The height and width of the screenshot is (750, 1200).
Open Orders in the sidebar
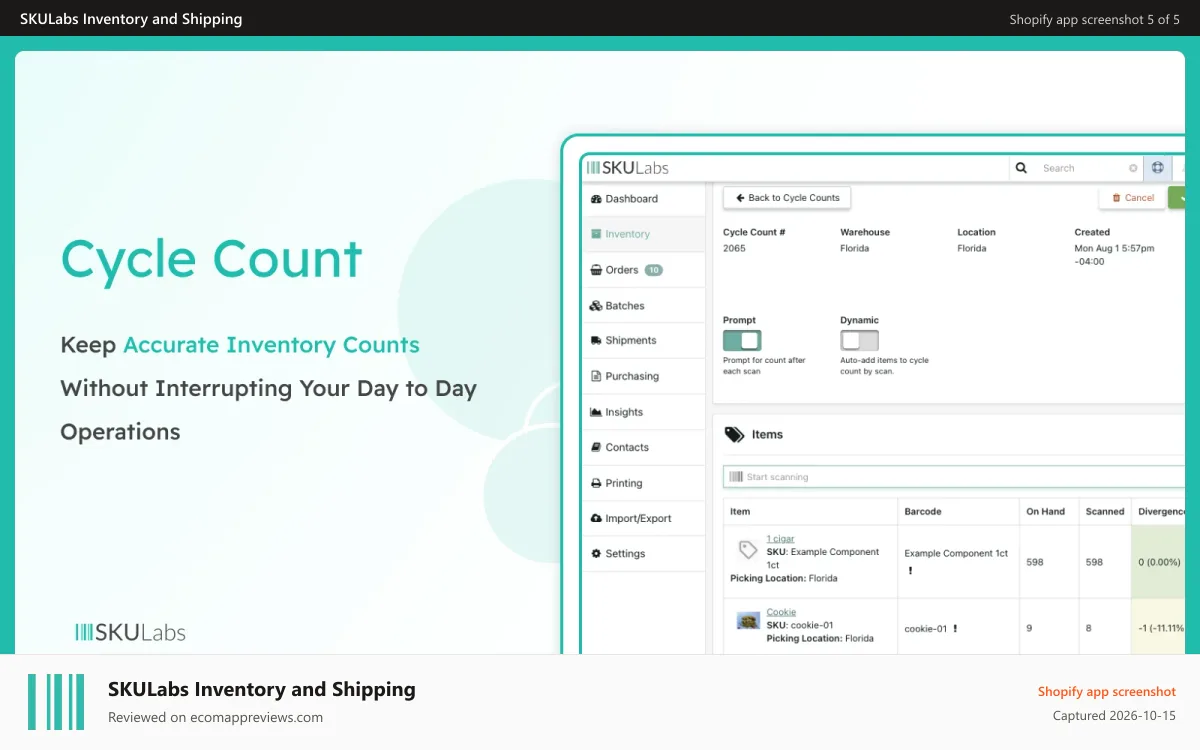643,270
